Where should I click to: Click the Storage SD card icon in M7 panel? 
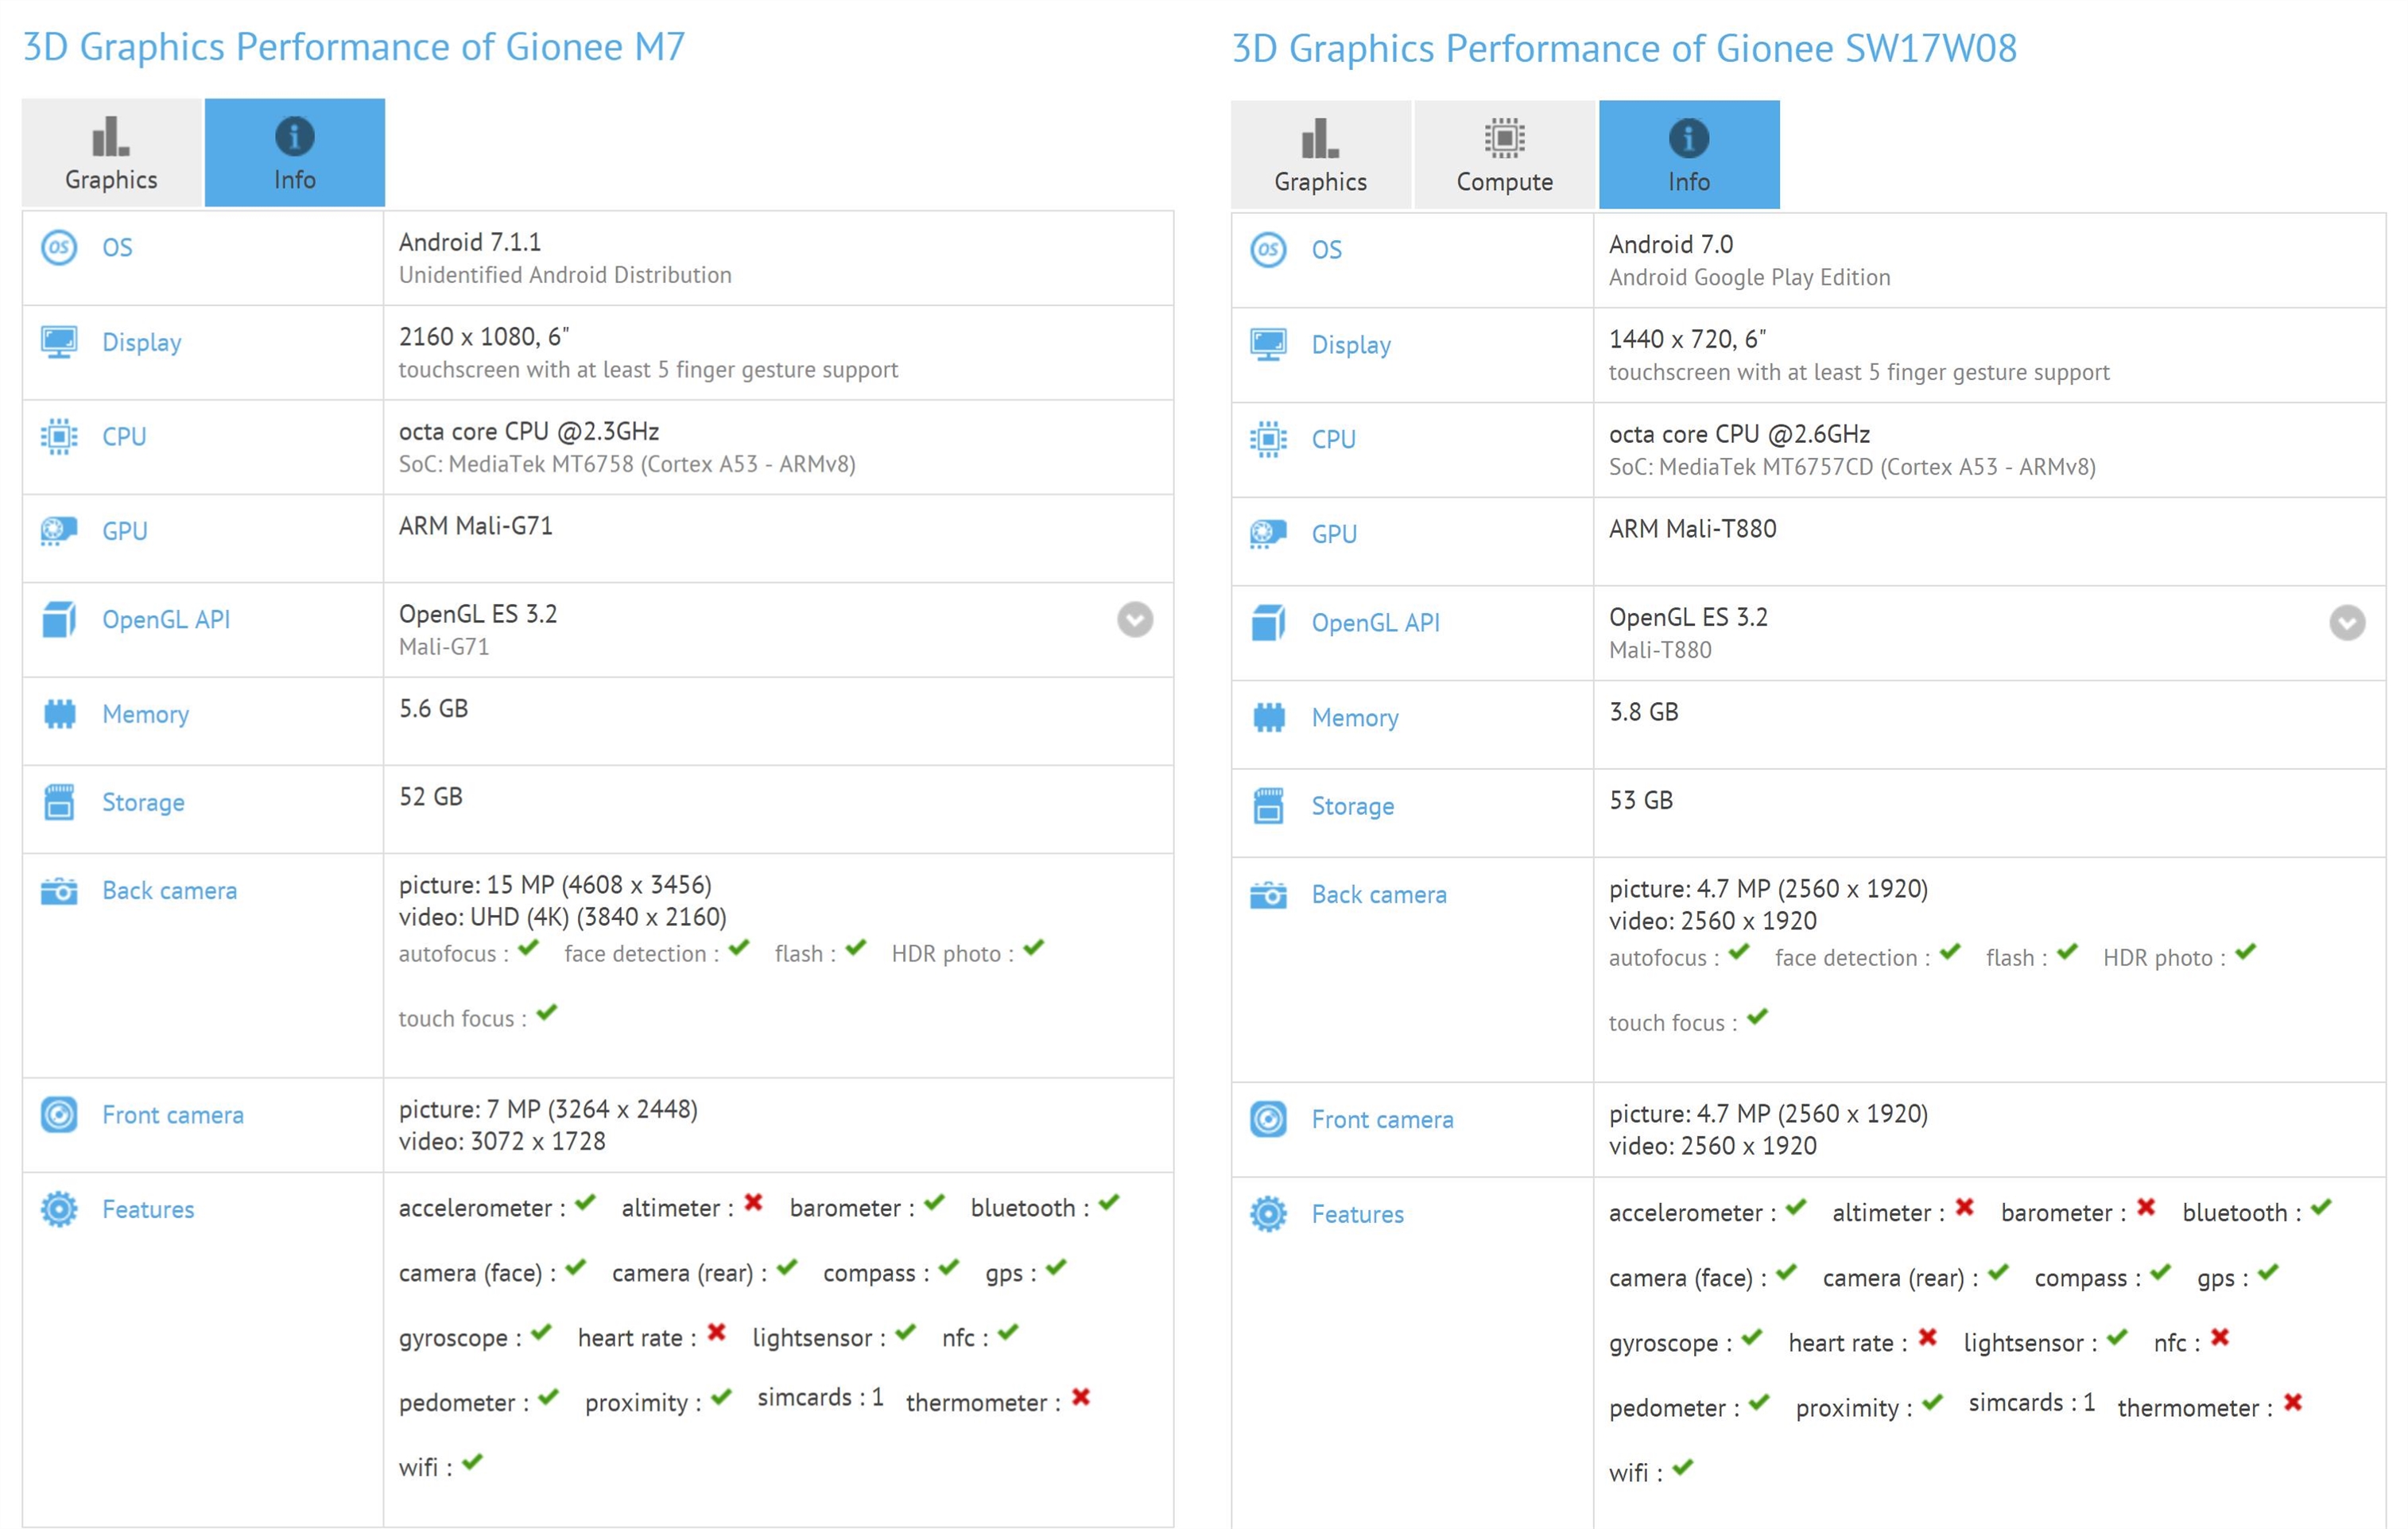click(x=59, y=802)
